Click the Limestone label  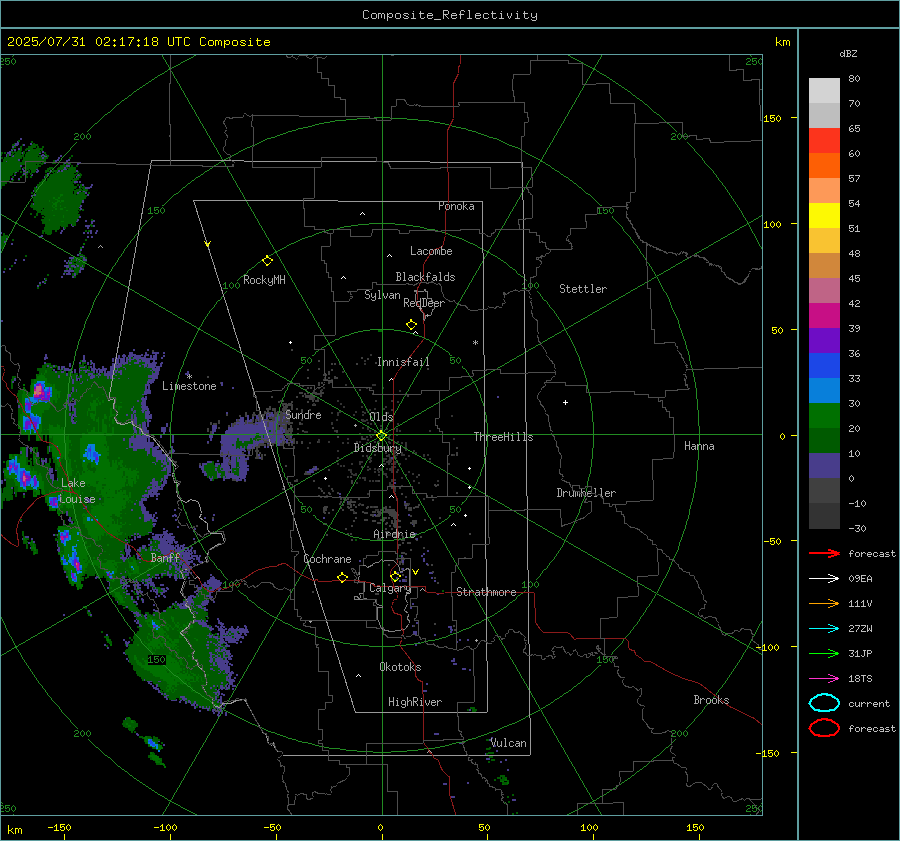(189, 386)
